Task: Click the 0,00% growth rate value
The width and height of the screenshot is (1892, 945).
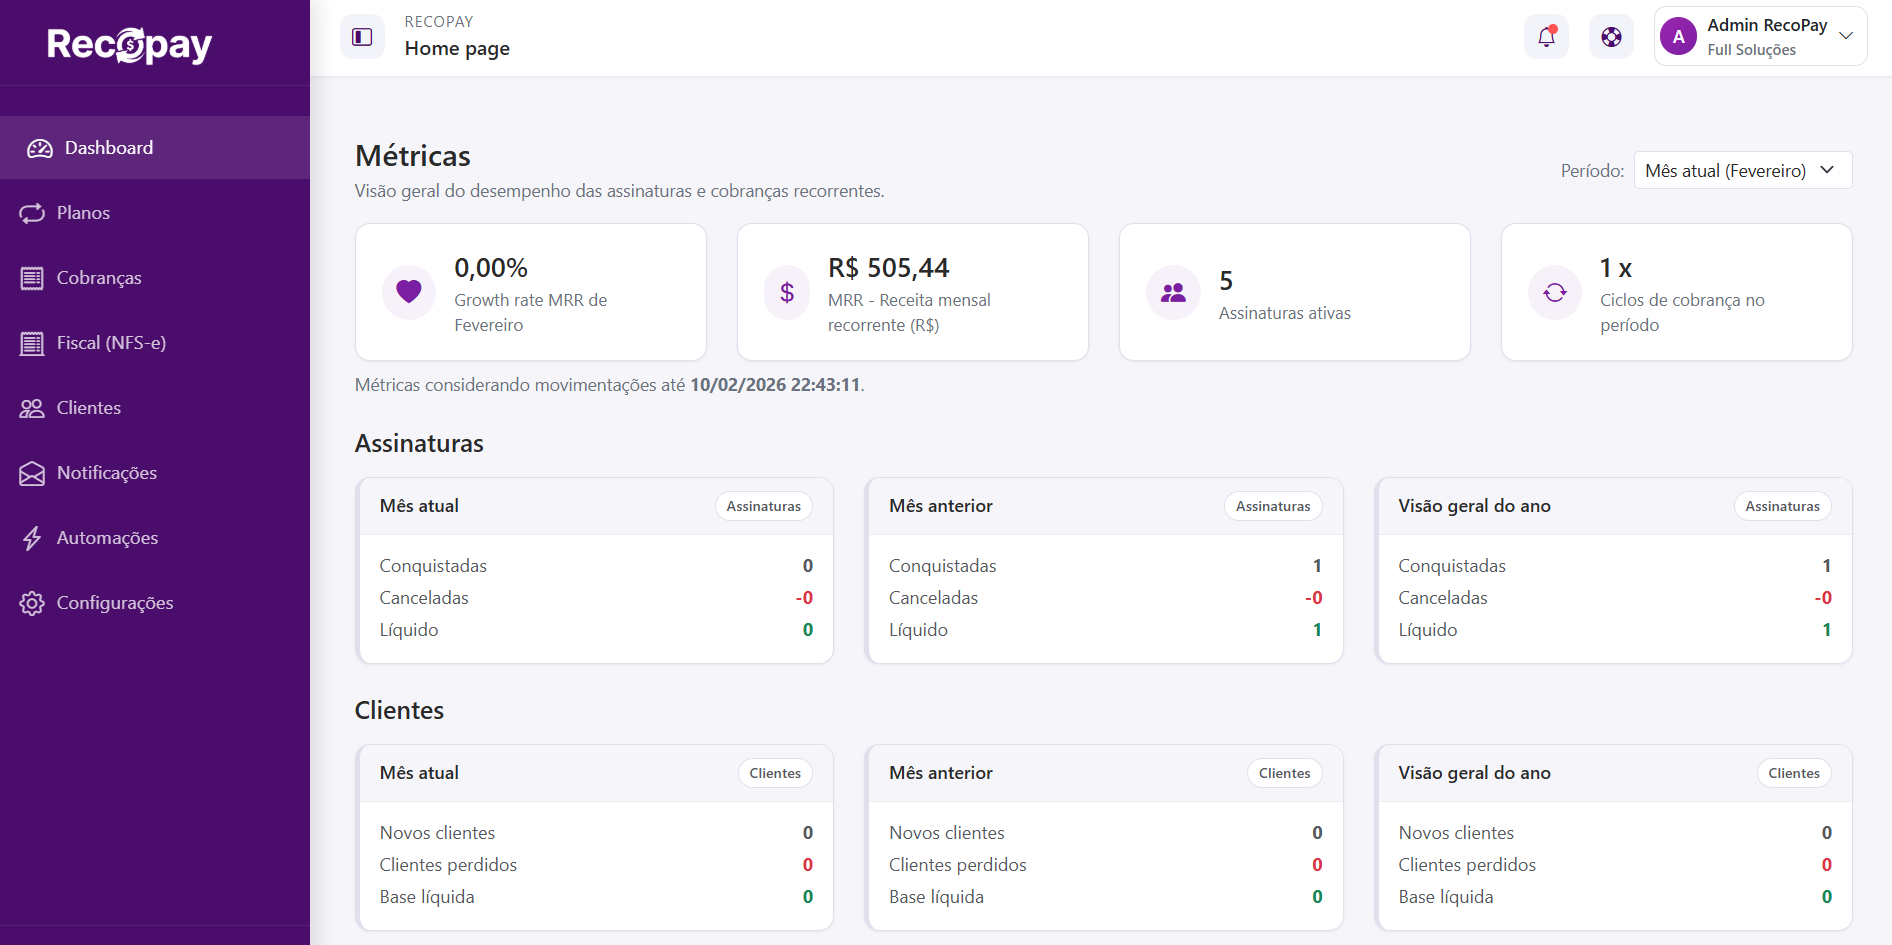Action: click(491, 268)
